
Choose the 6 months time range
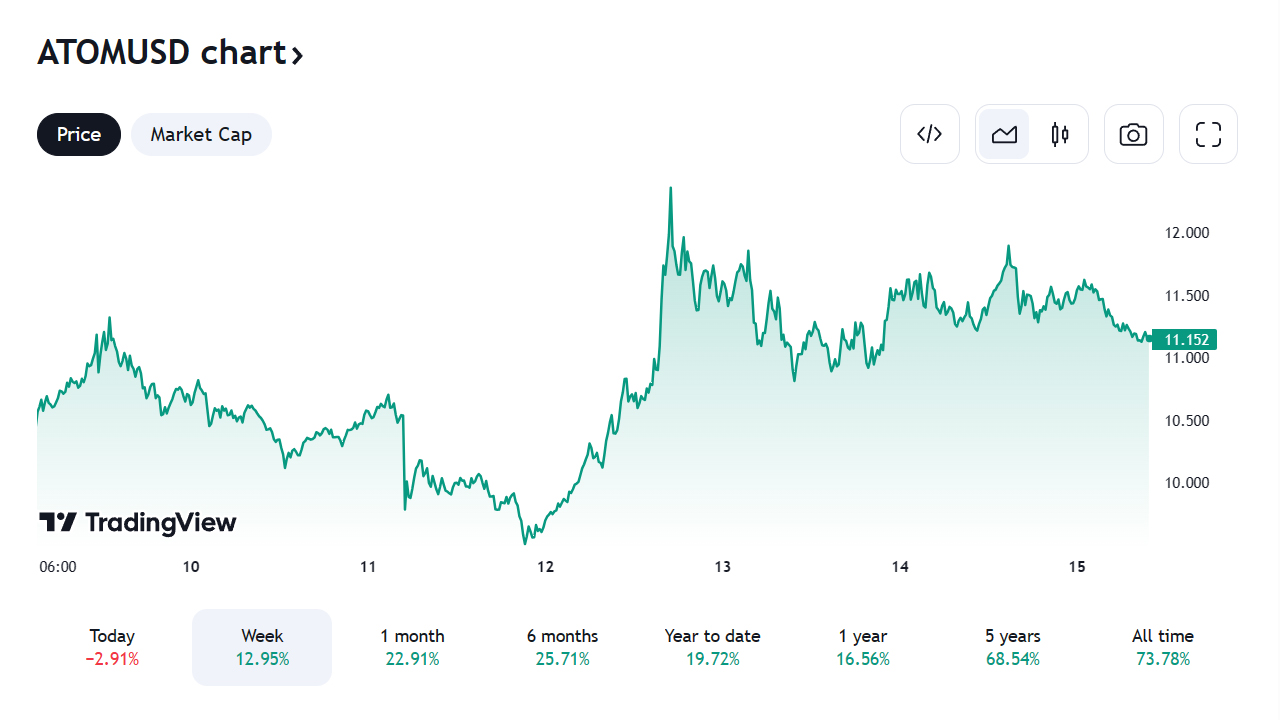(562, 647)
